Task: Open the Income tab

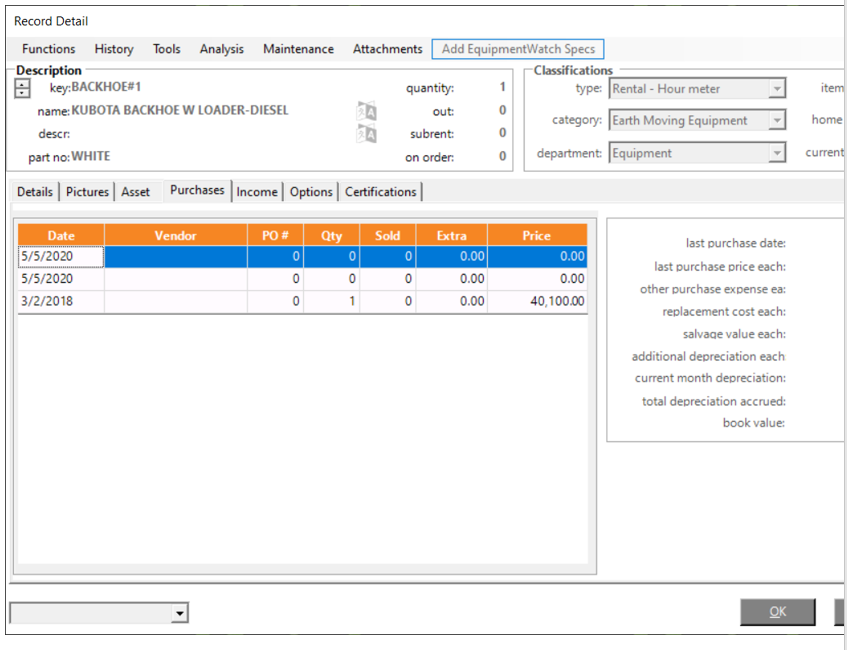Action: [257, 192]
